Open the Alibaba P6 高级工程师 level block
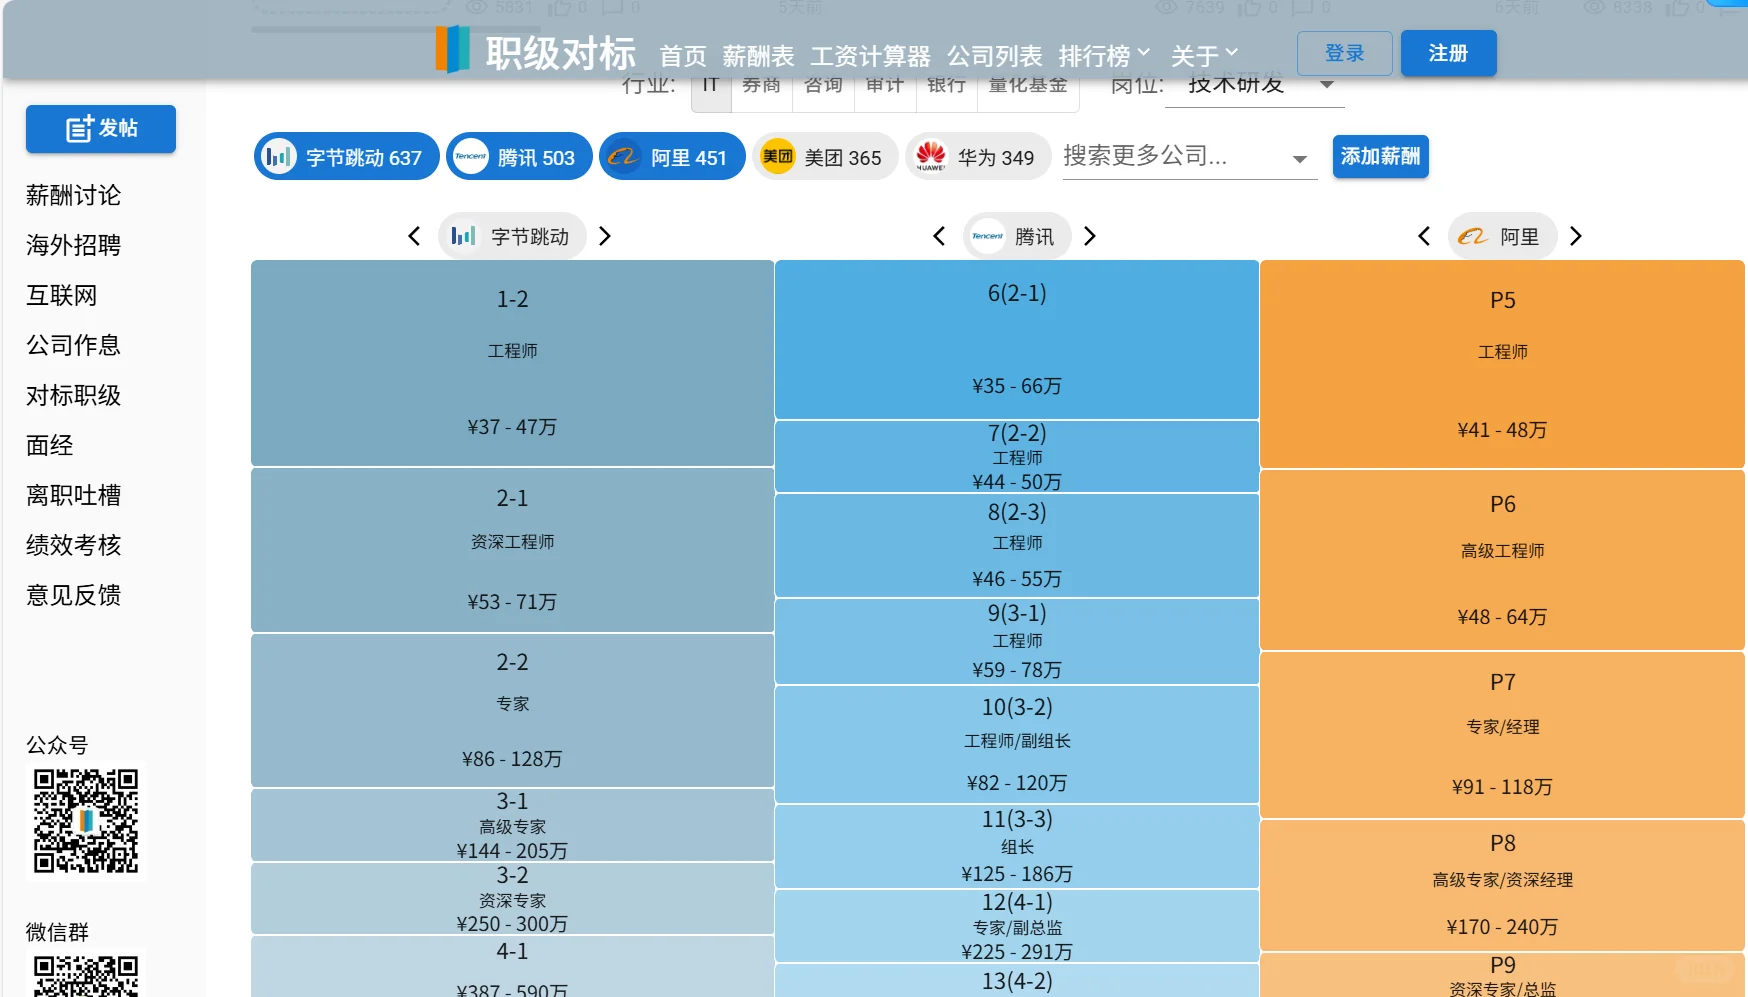1748x997 pixels. 1502,559
